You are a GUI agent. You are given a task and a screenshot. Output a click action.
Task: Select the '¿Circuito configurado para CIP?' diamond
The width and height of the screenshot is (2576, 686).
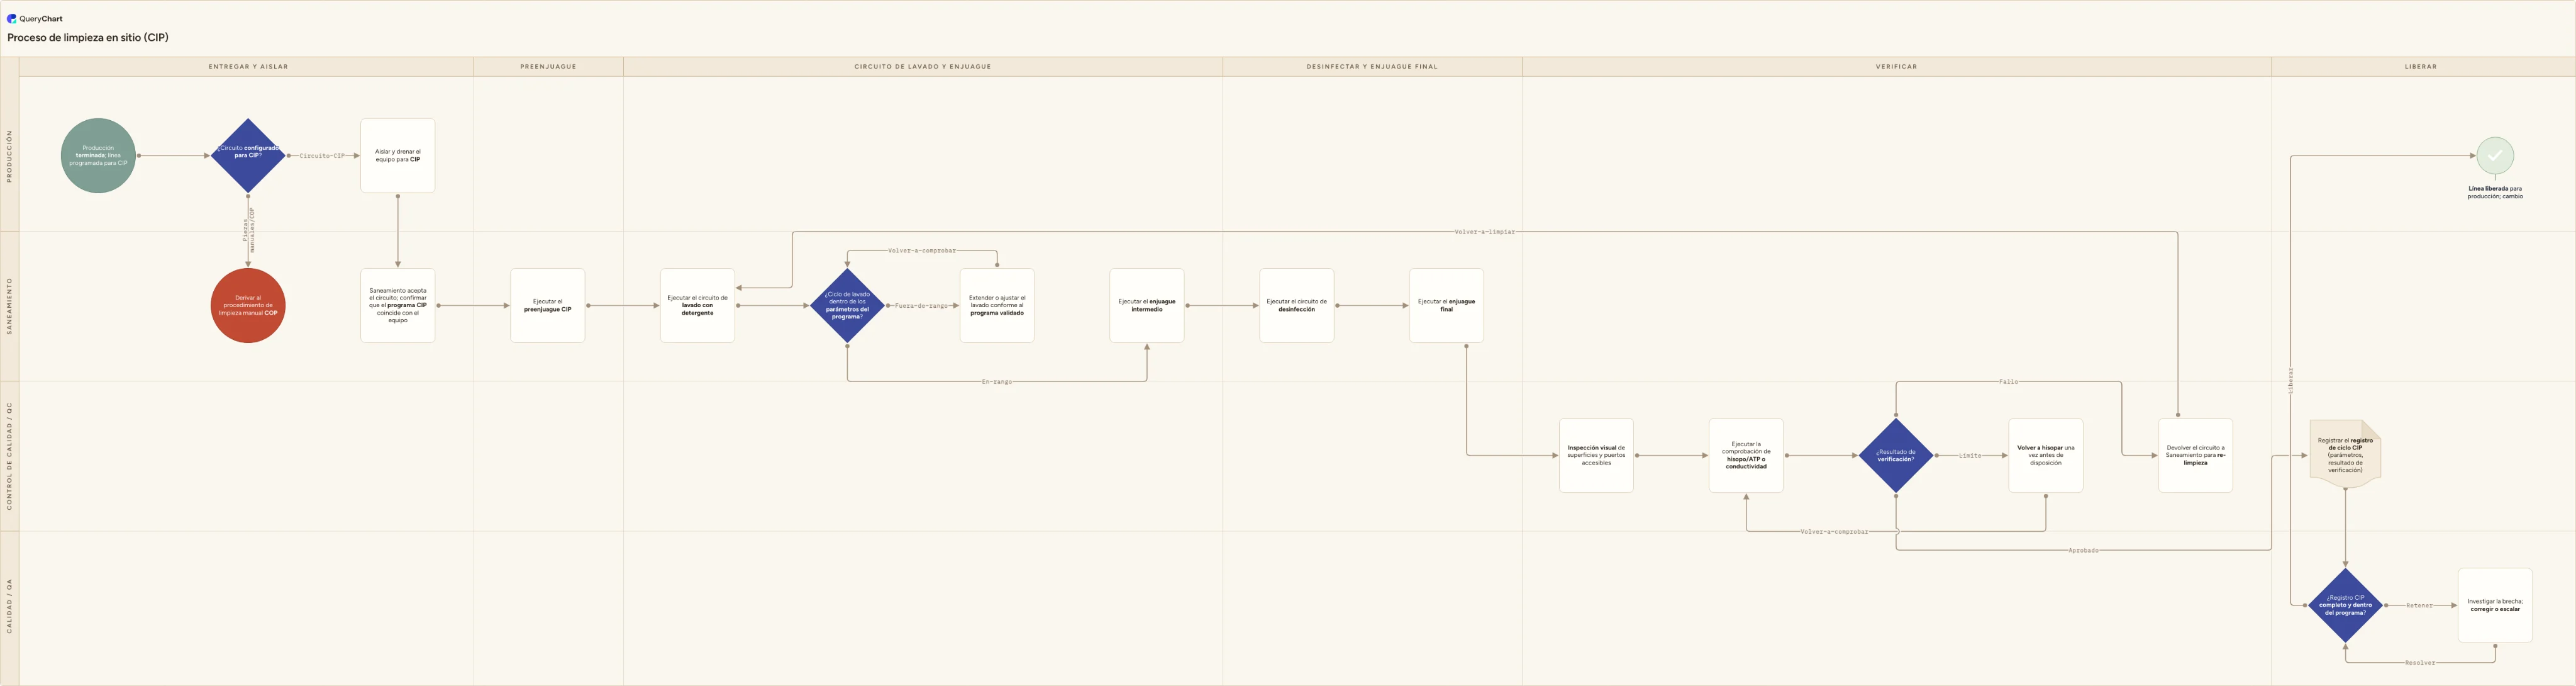[x=248, y=156]
